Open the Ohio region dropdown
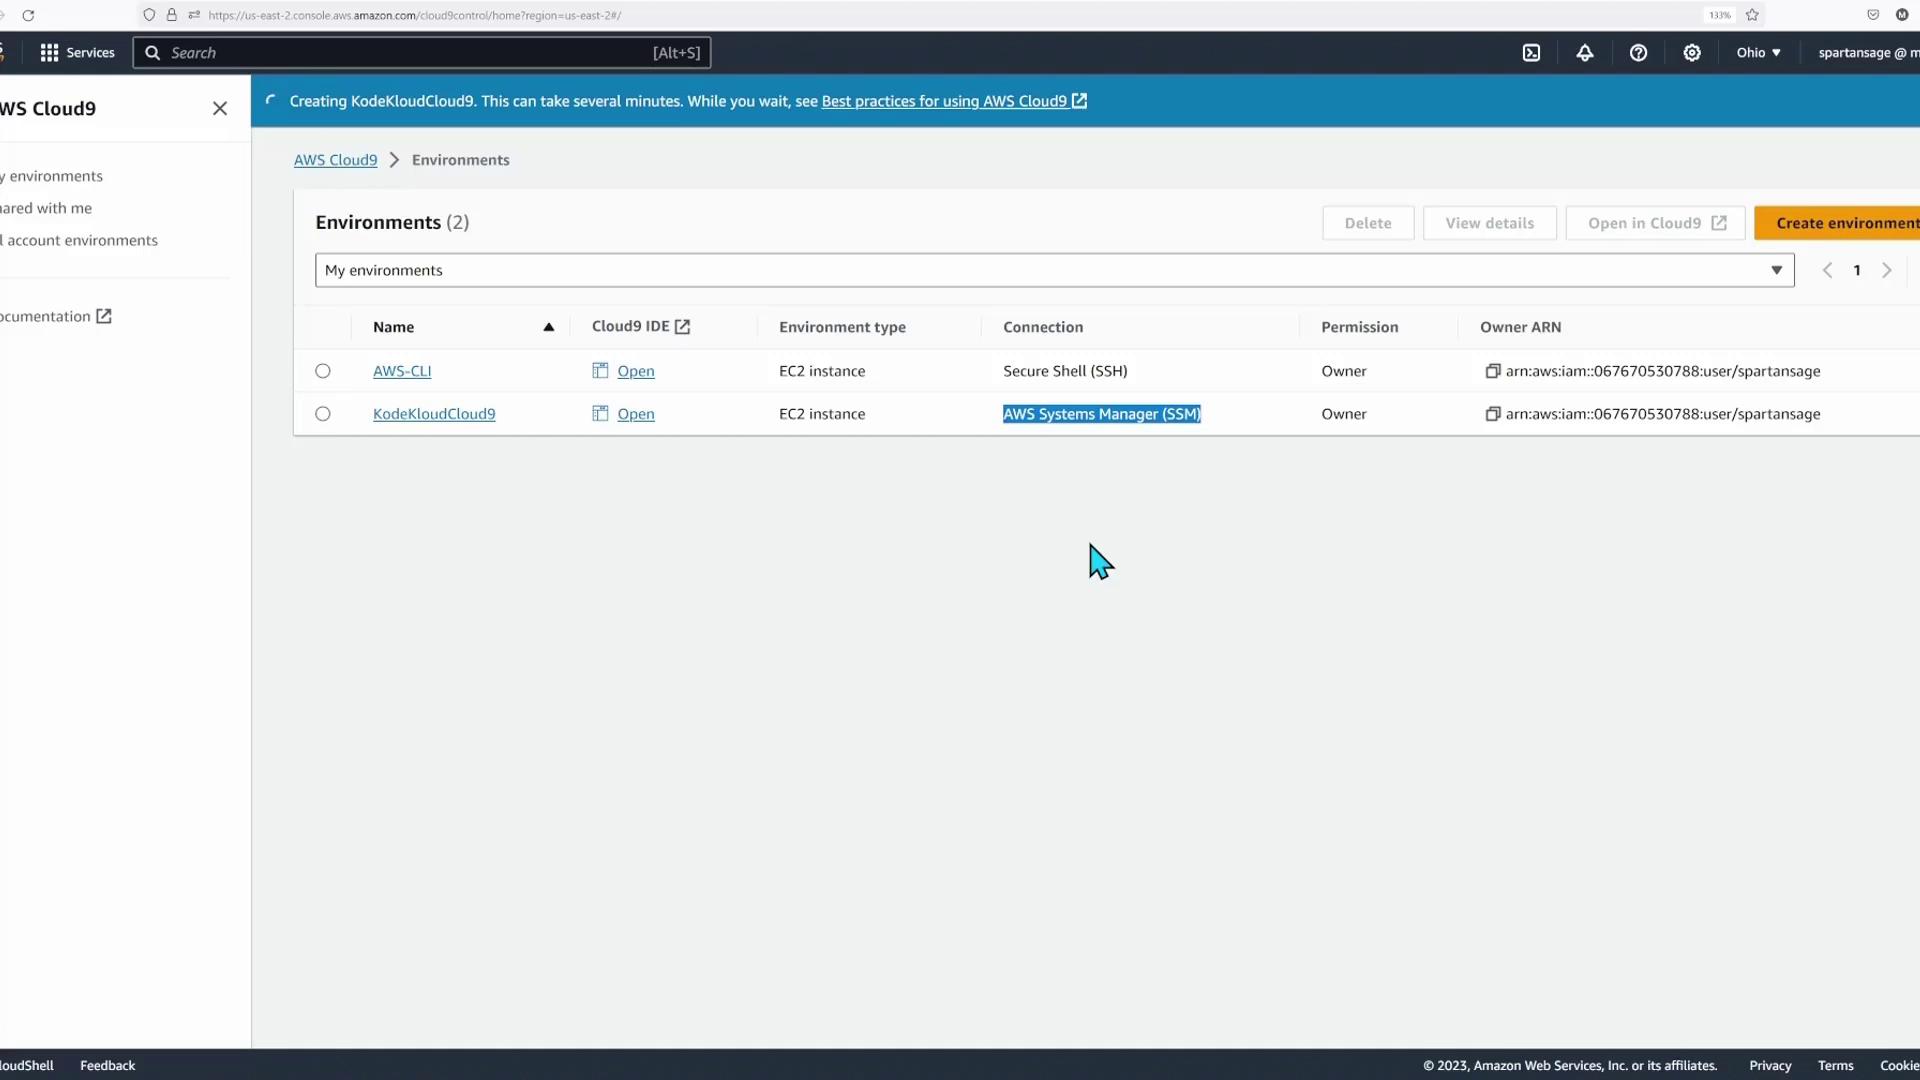Viewport: 1920px width, 1080px height. pyautogui.click(x=1758, y=53)
